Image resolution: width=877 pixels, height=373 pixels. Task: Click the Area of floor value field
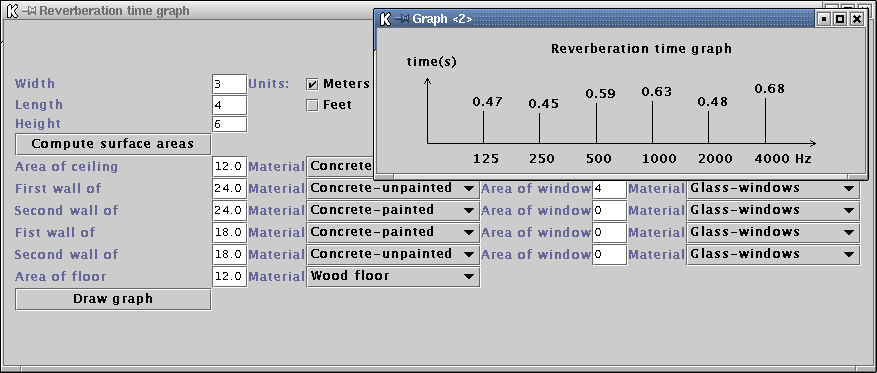point(229,276)
